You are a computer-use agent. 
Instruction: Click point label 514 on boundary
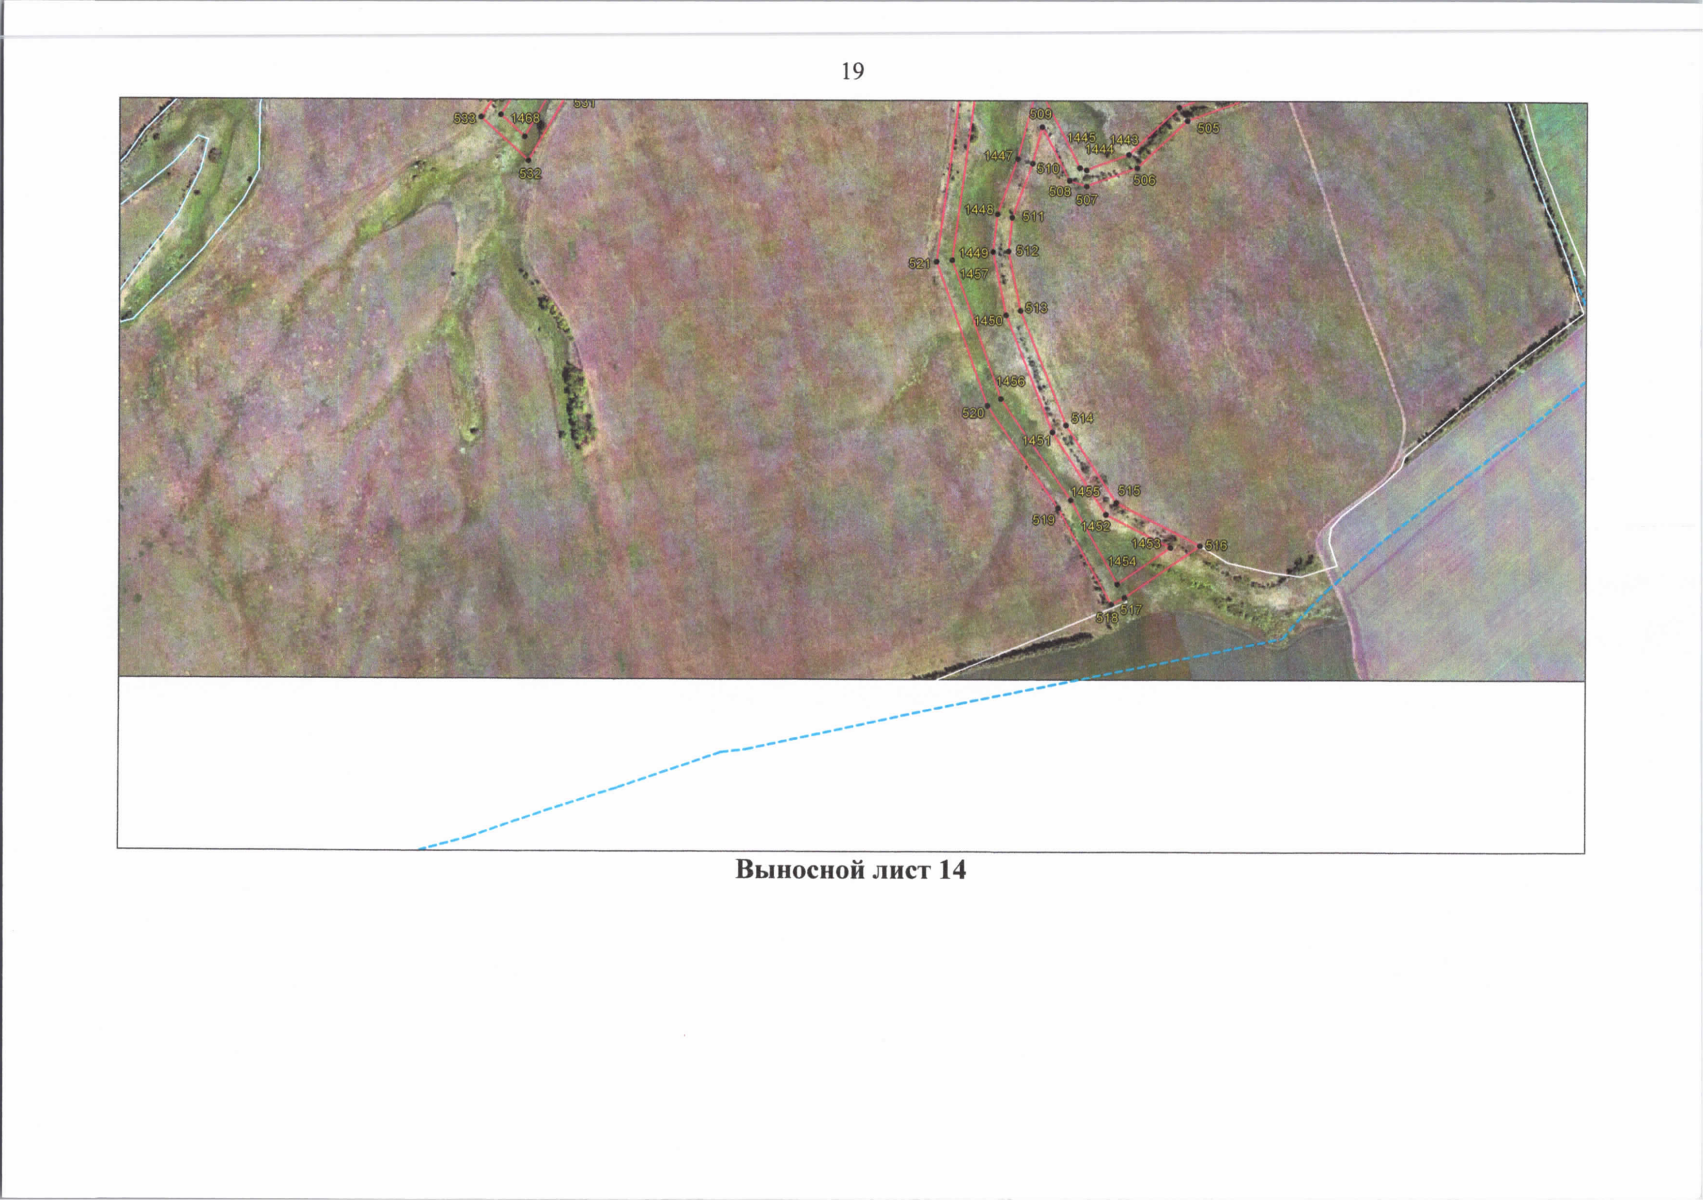coord(1082,418)
